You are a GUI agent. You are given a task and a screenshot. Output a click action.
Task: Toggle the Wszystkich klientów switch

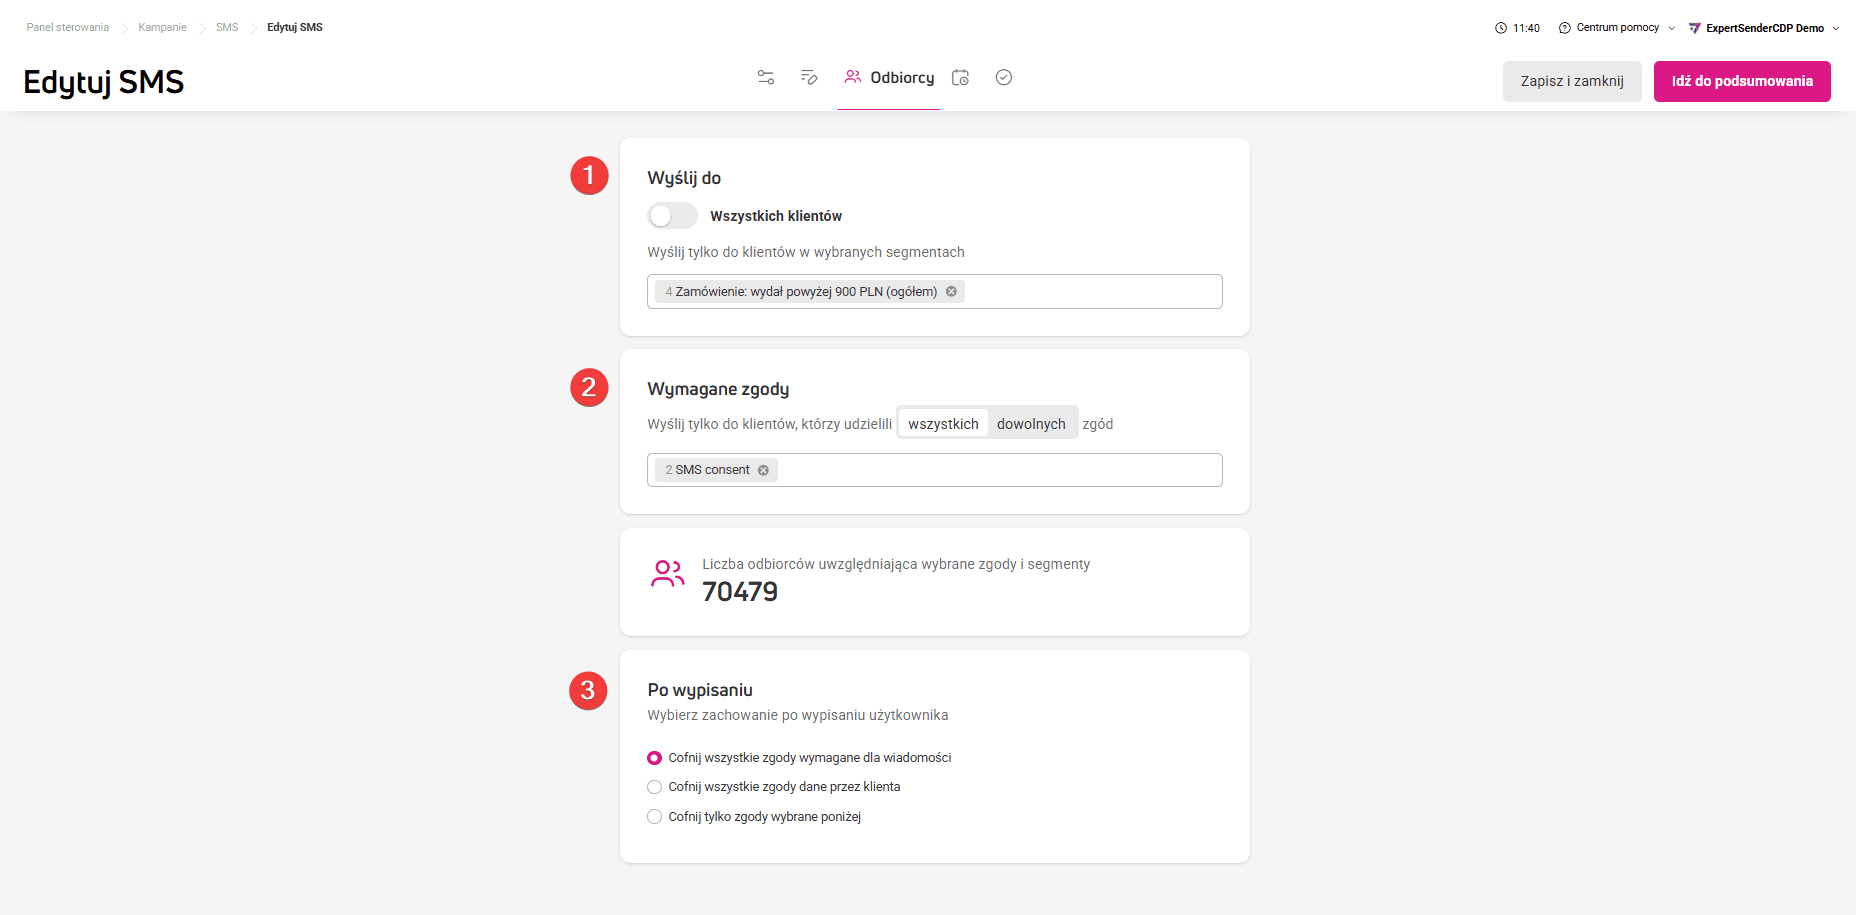pos(672,216)
